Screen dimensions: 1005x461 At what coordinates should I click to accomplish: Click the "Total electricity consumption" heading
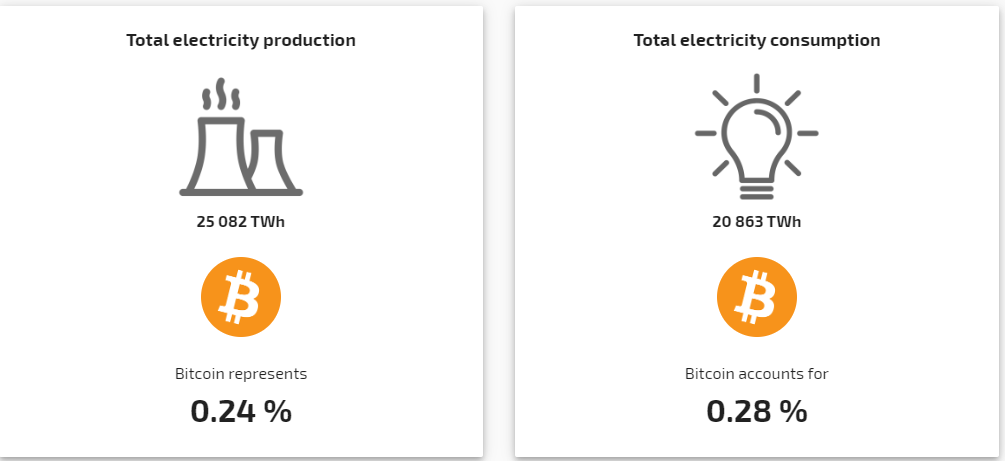(757, 41)
